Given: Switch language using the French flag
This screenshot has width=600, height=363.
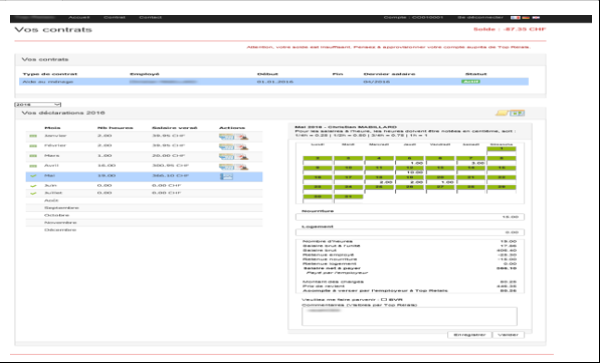Looking at the screenshot, I should click(x=515, y=18).
